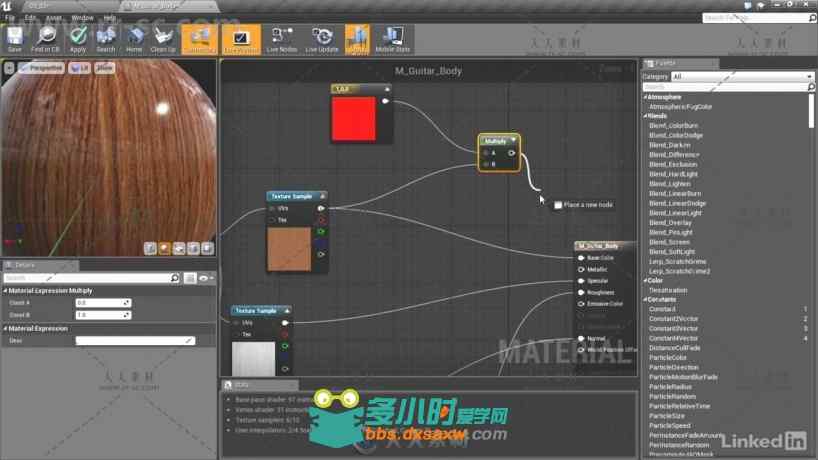Switch to the Stats tab
818x460 pixels.
260,385
